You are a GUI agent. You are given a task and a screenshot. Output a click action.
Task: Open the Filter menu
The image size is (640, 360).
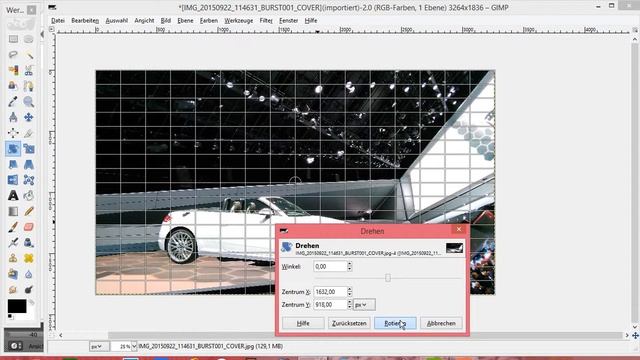point(266,20)
